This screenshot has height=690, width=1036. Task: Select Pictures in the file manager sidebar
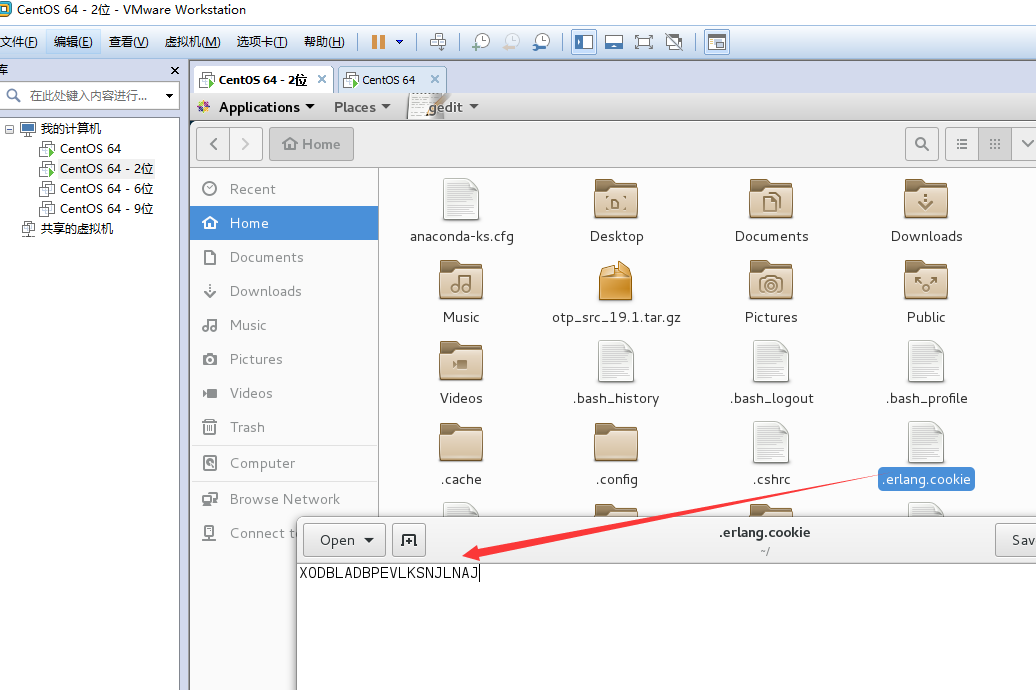coord(284,360)
